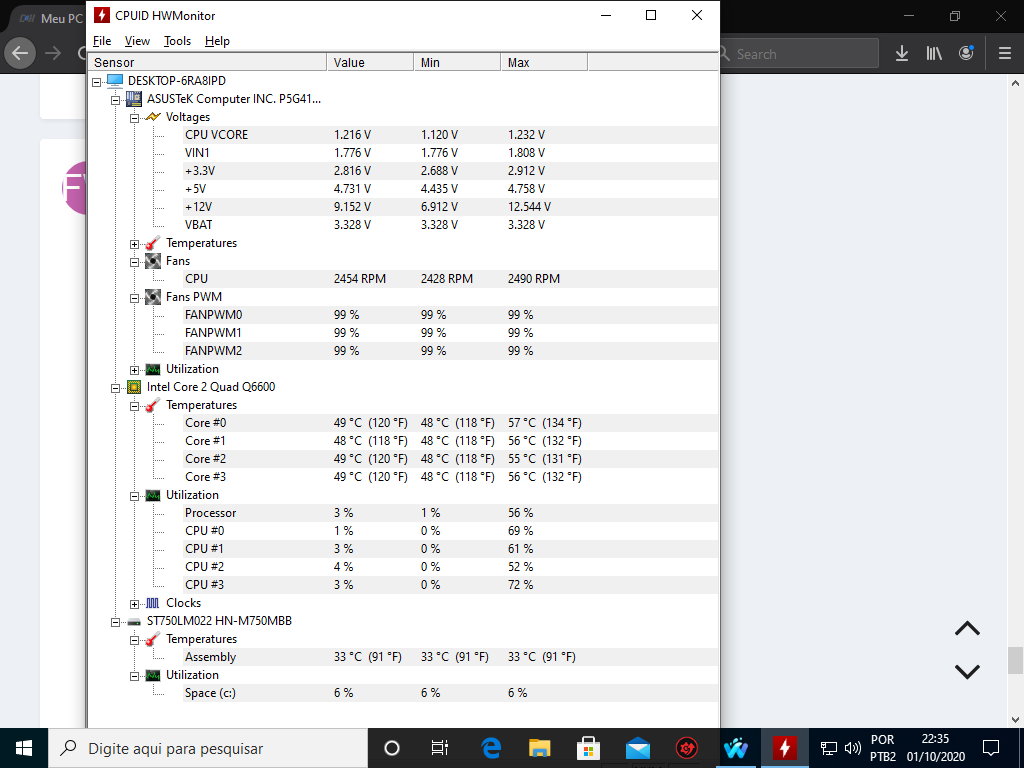Click the page scroll-up chevron button
The height and width of the screenshot is (768, 1024).
967,629
